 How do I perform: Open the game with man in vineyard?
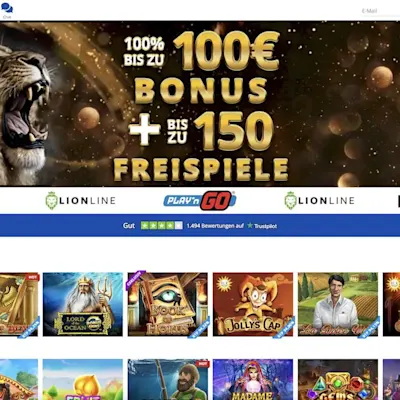(x=338, y=304)
